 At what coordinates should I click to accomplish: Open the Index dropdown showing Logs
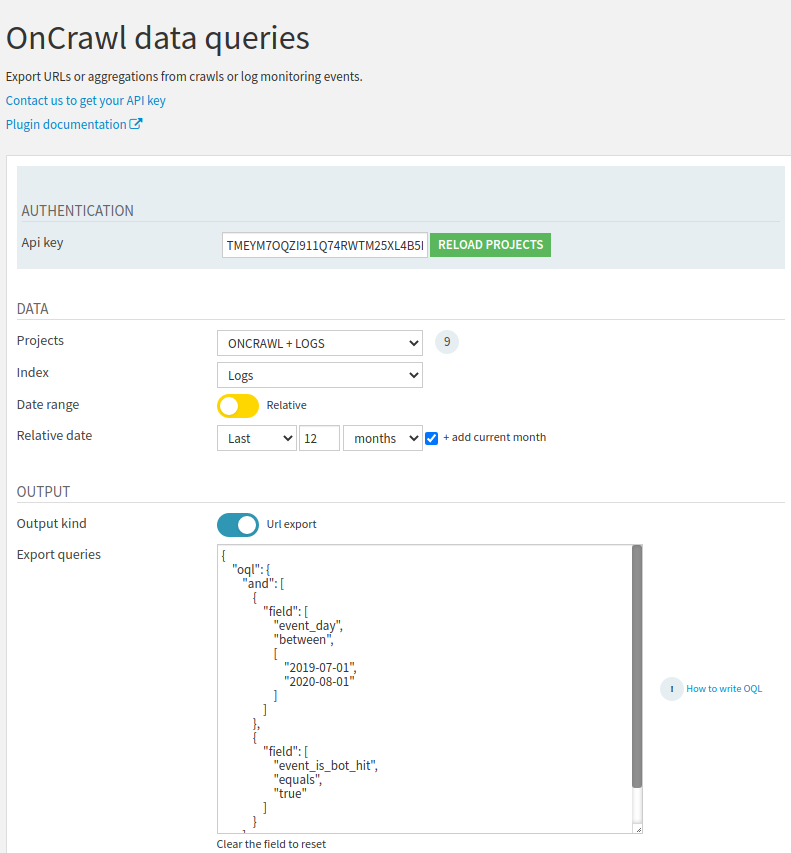pos(320,375)
